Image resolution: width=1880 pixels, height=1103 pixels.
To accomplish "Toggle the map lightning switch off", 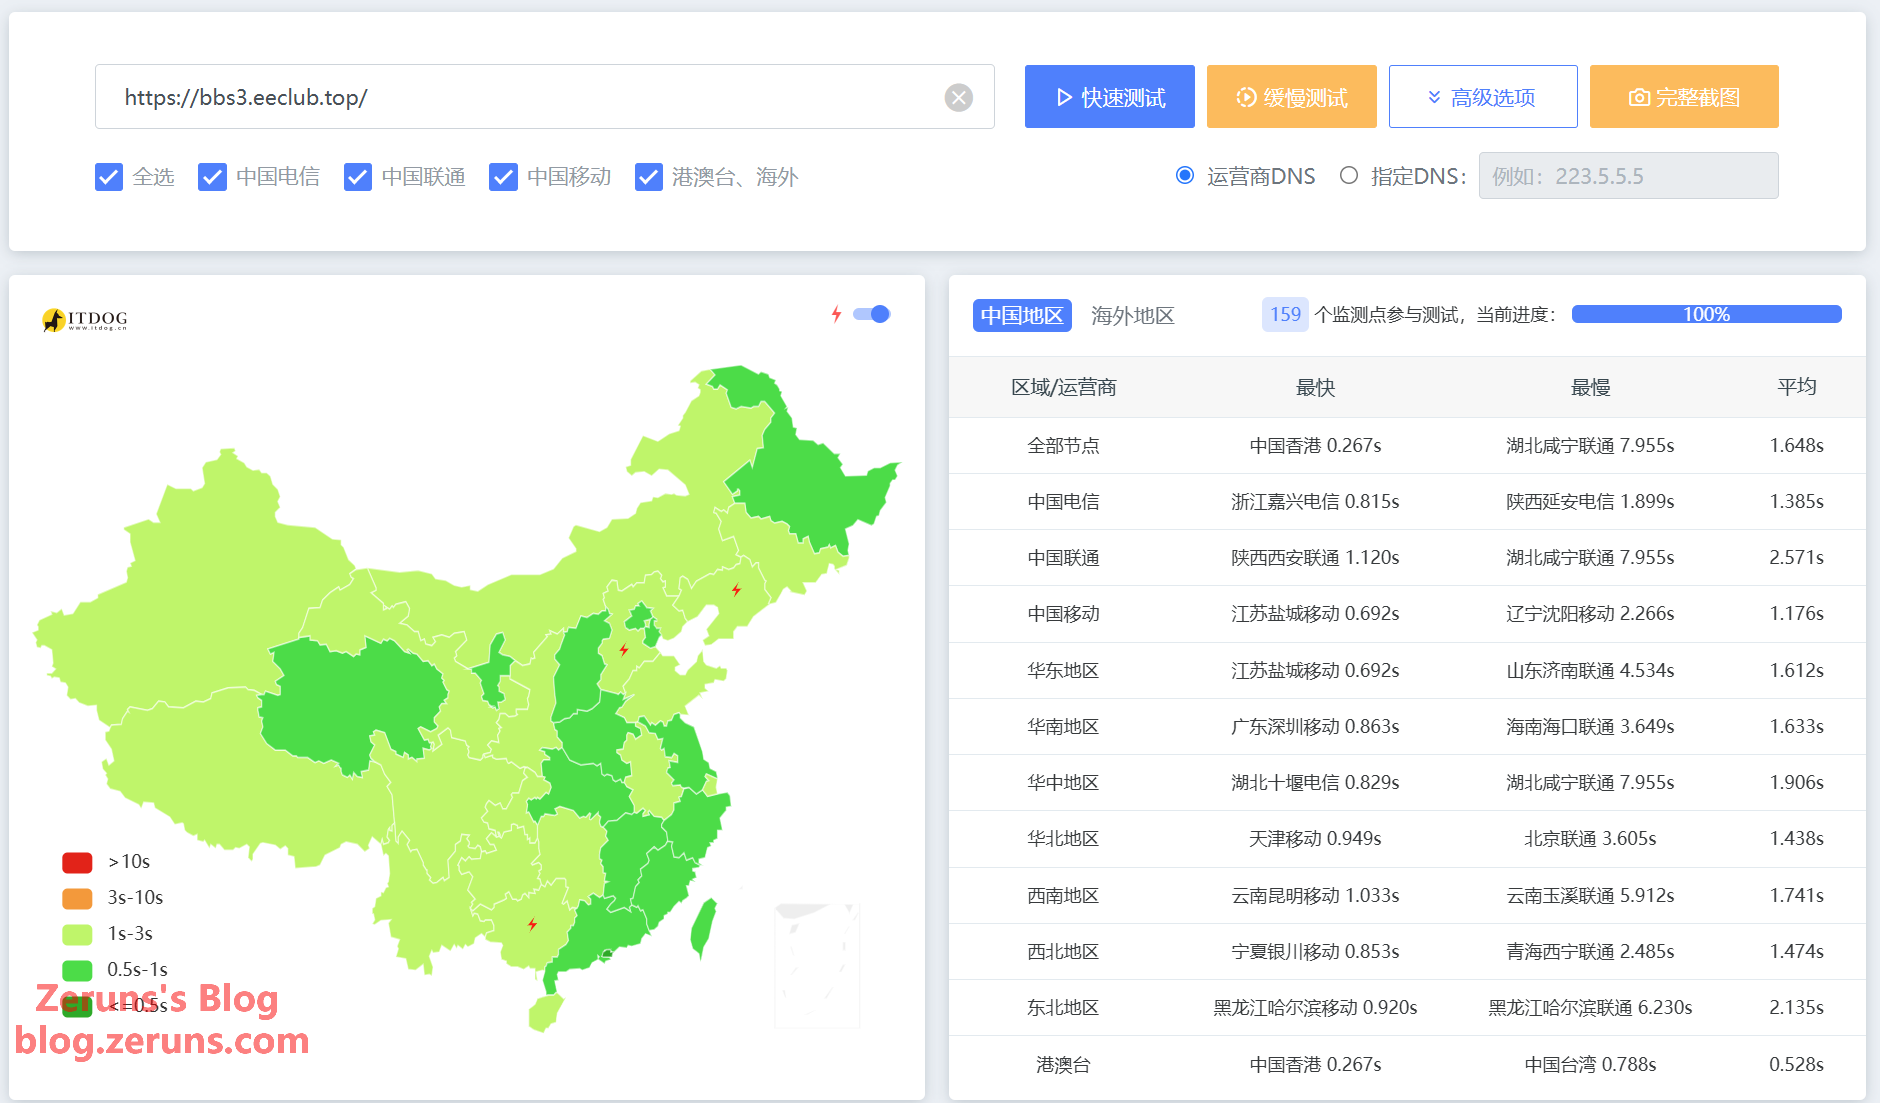I will (872, 314).
